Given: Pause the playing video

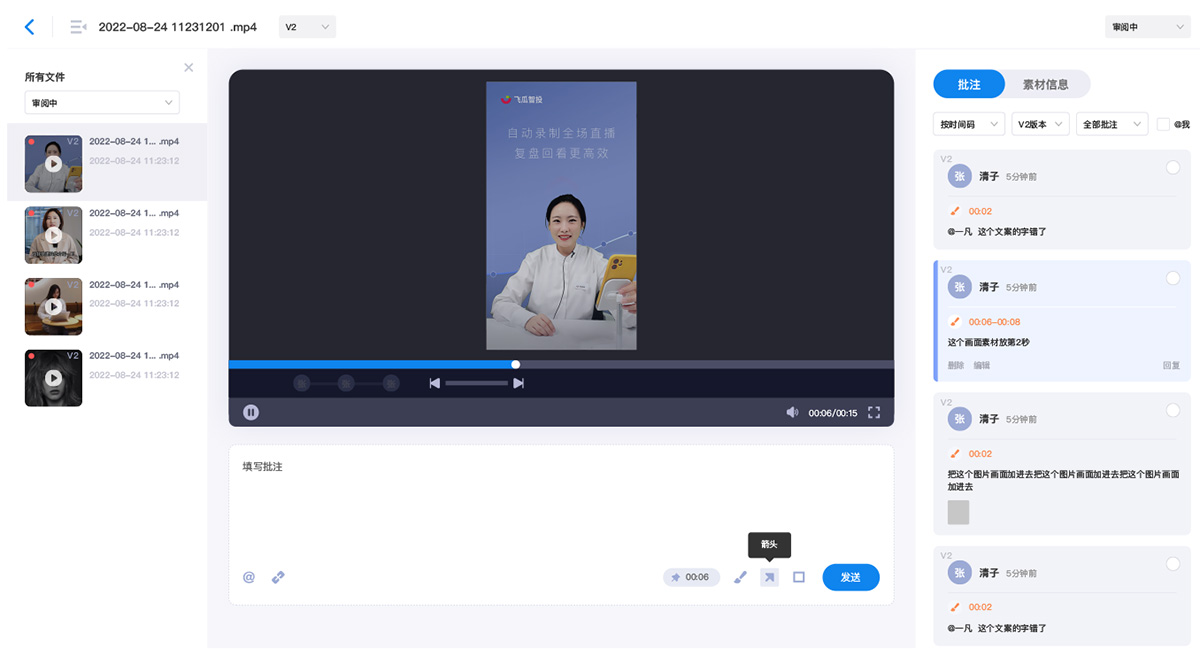Looking at the screenshot, I should [250, 411].
